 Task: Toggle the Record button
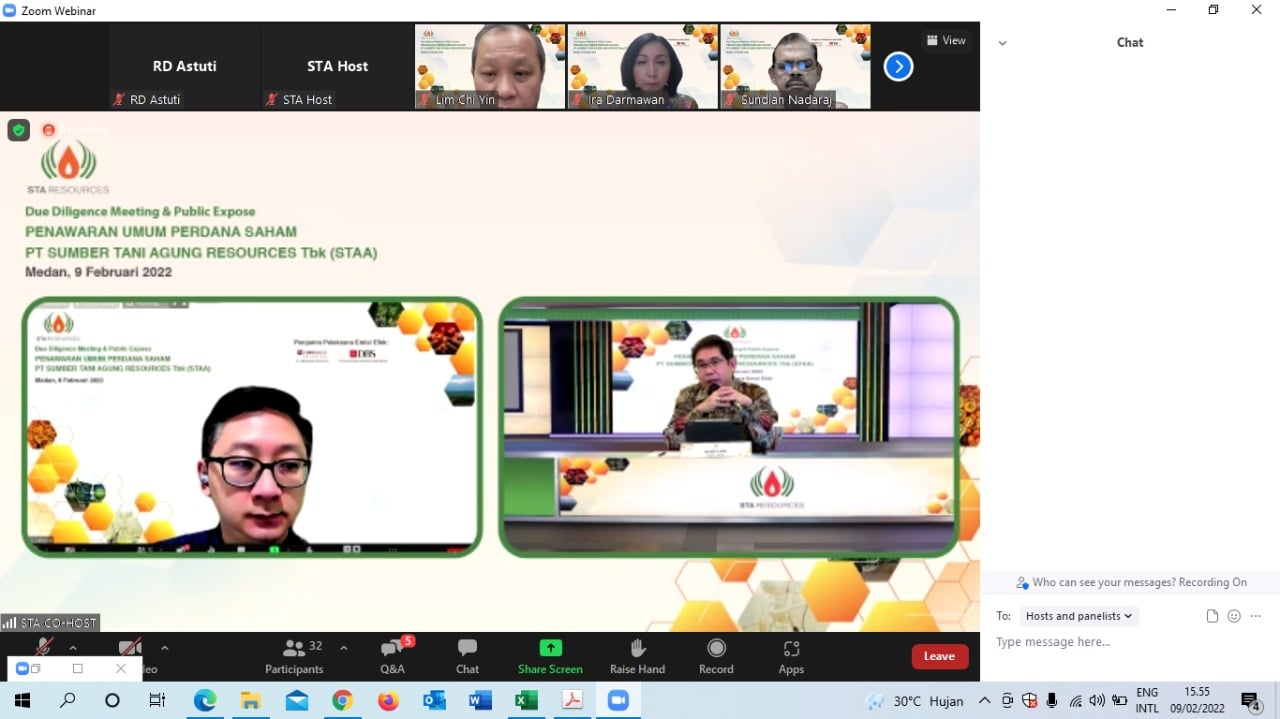coord(716,655)
